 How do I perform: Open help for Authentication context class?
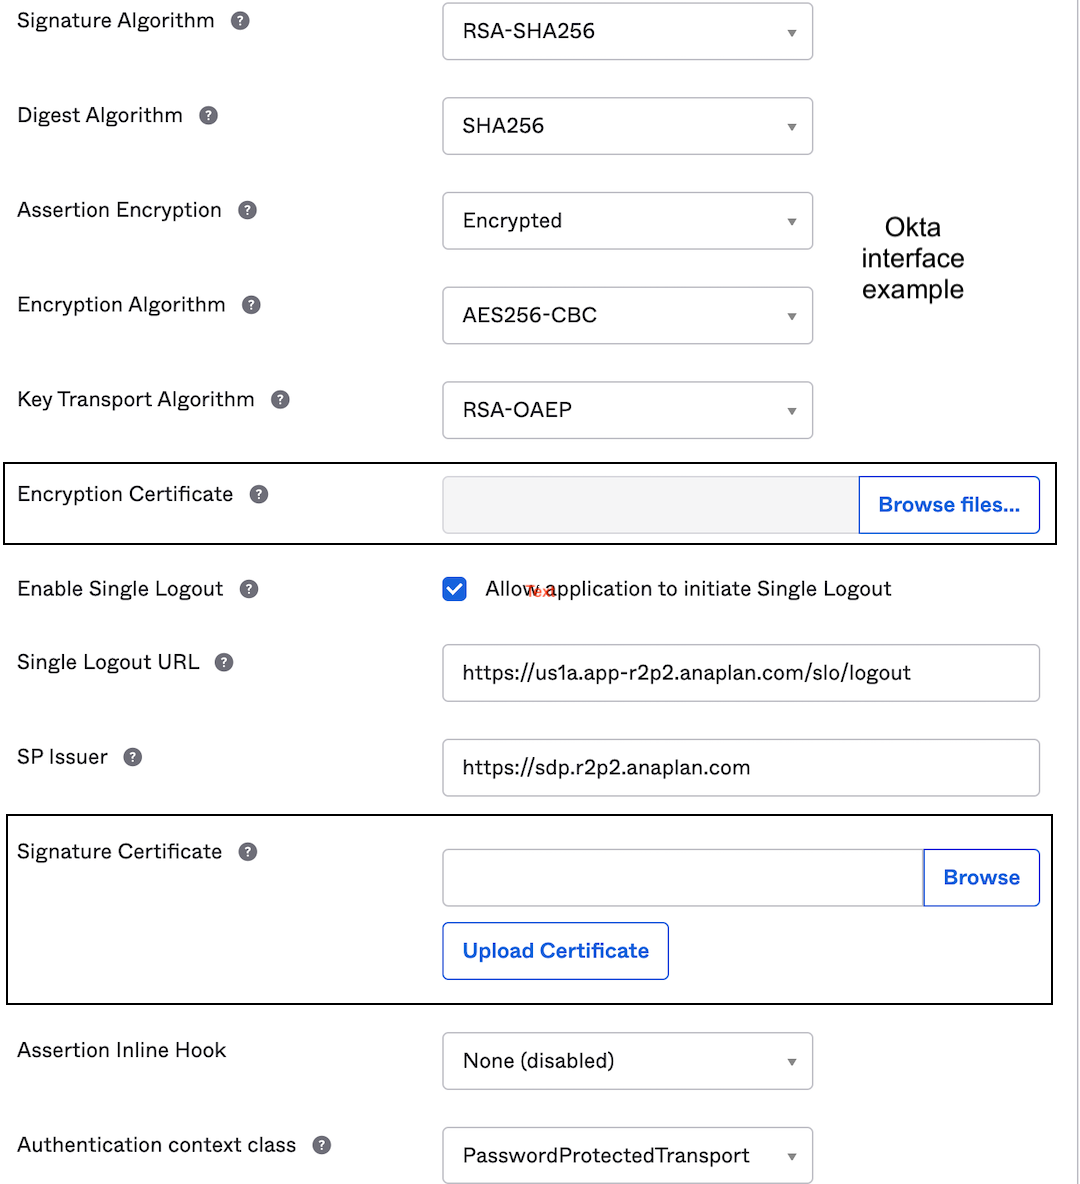[321, 1145]
